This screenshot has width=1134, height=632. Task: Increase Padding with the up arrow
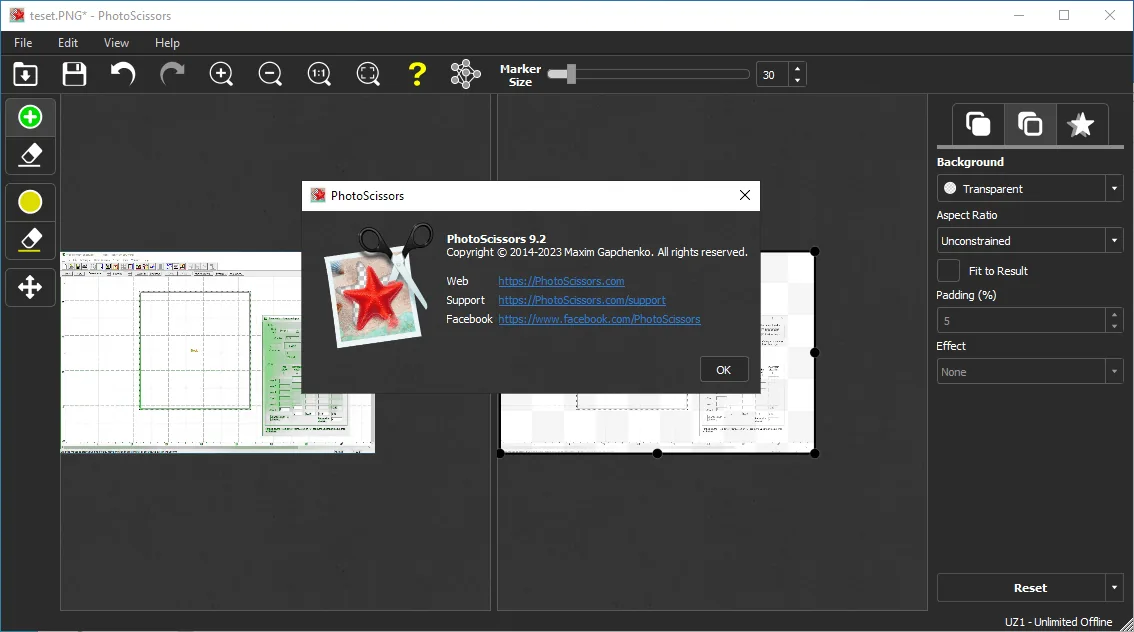click(x=1114, y=315)
